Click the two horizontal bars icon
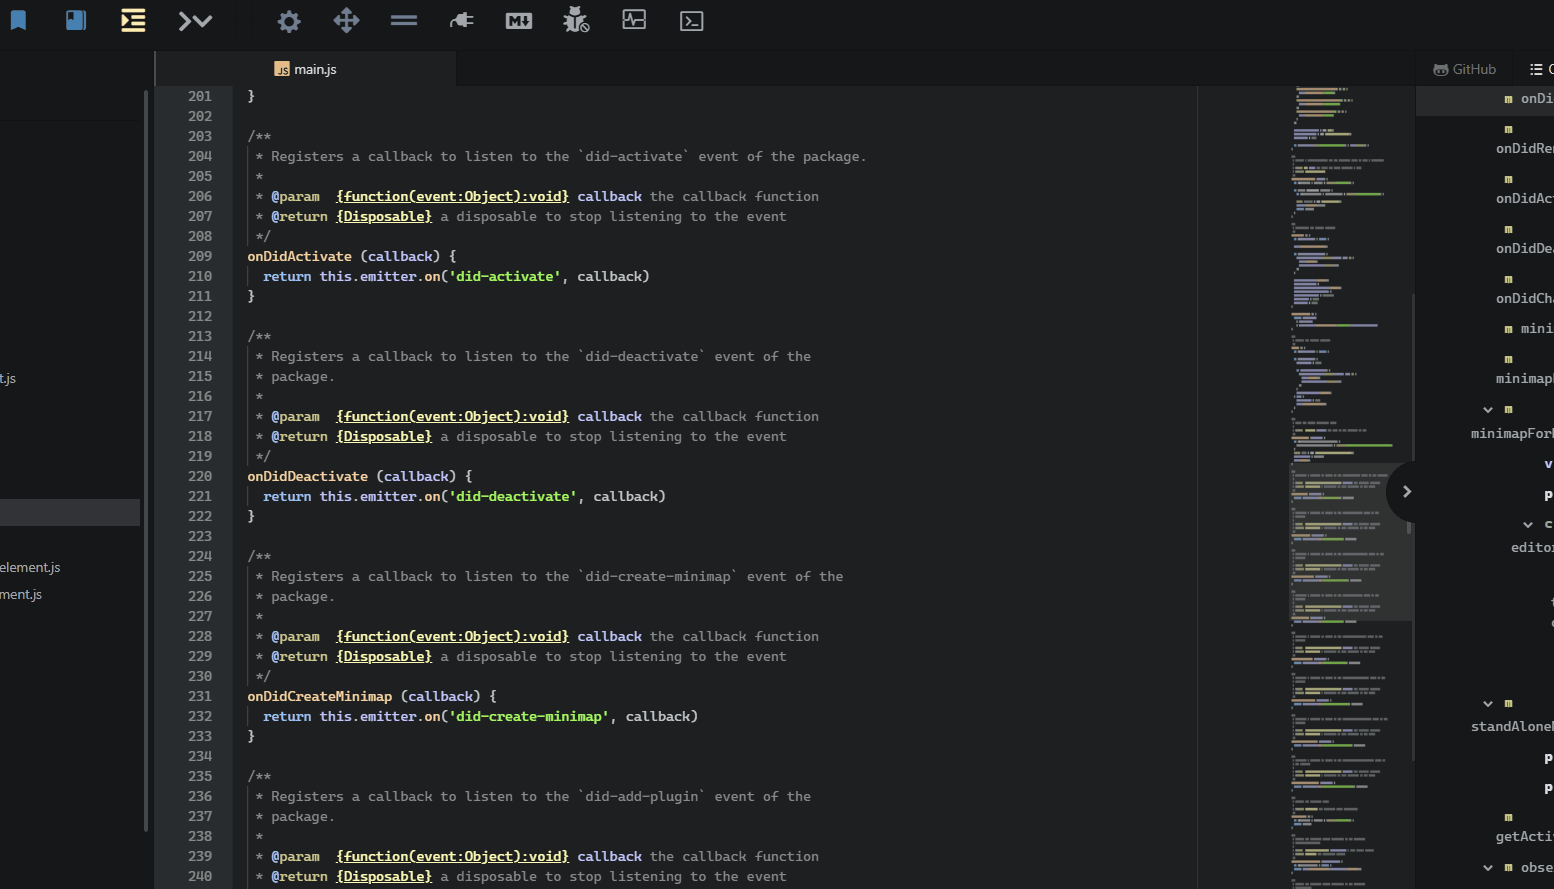 pyautogui.click(x=404, y=20)
